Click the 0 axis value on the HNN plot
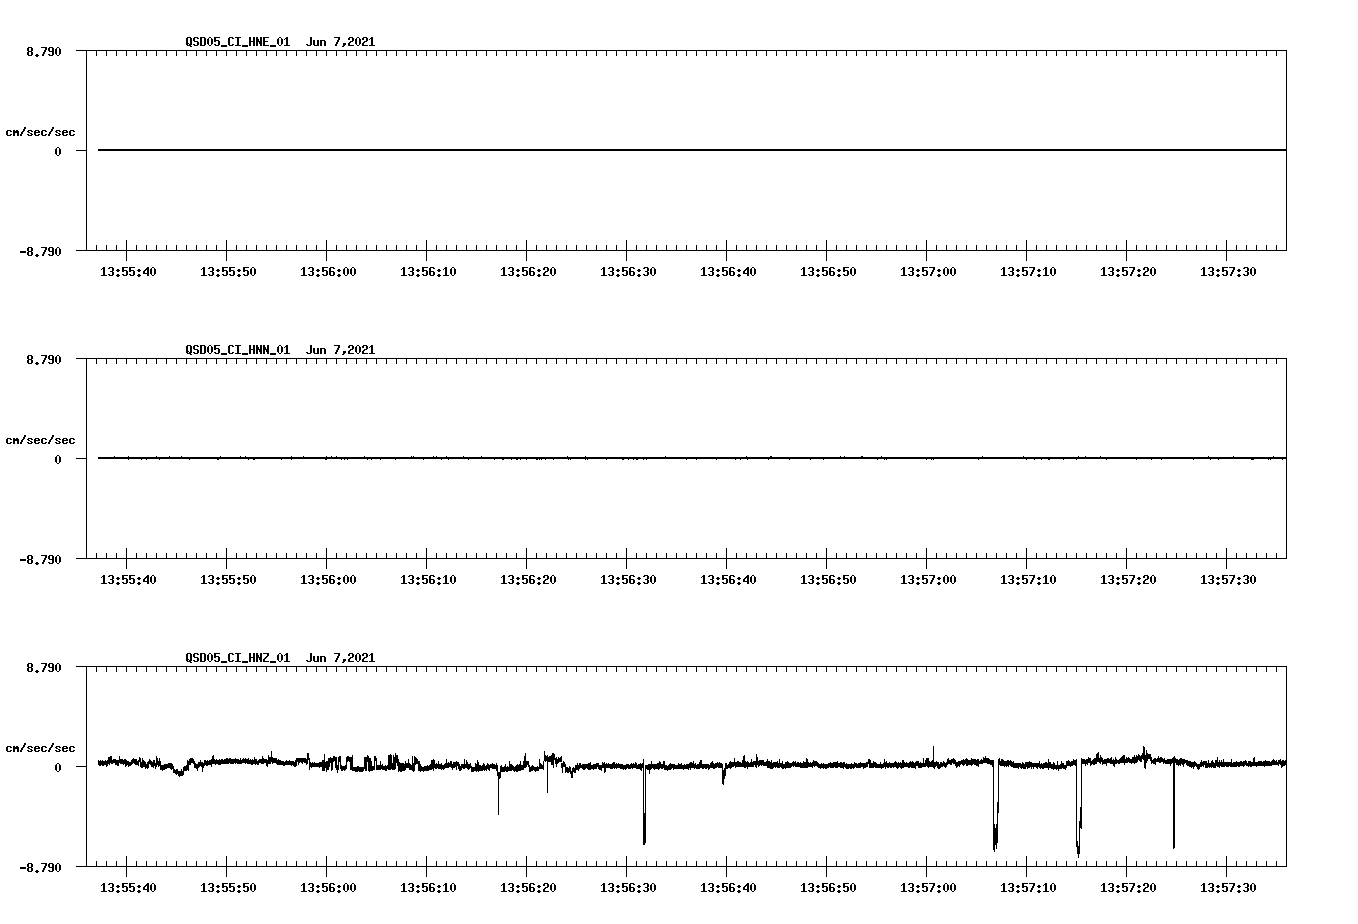The width and height of the screenshot is (1358, 924). (58, 459)
